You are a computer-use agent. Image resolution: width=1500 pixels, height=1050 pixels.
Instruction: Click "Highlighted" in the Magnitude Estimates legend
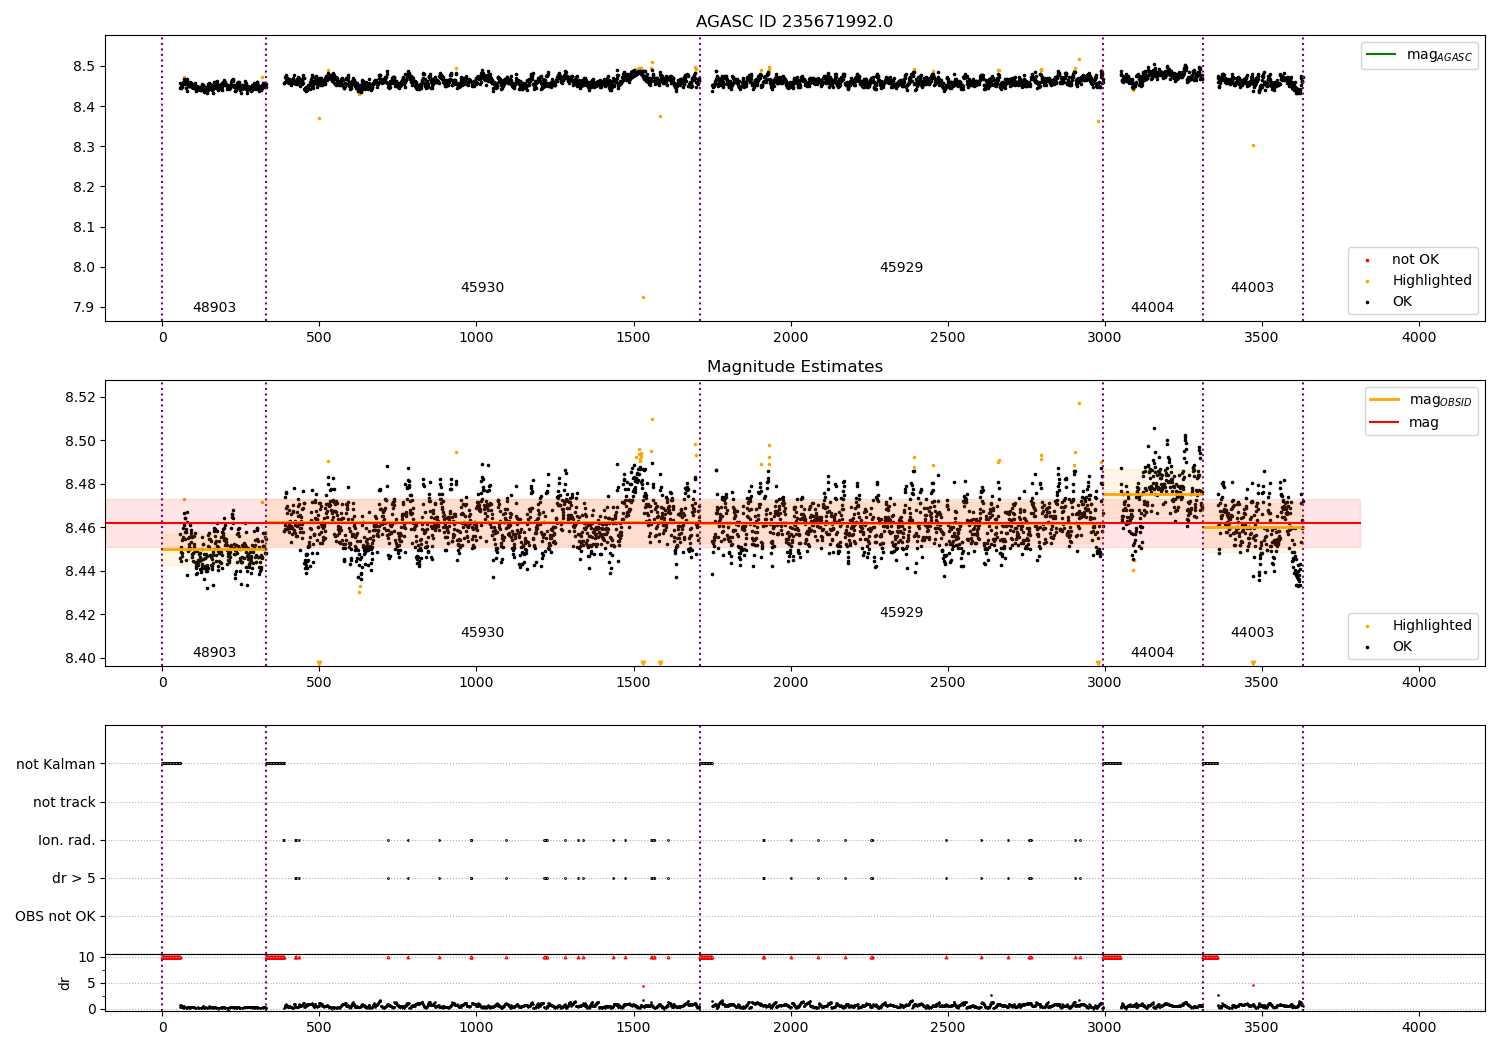(1432, 626)
